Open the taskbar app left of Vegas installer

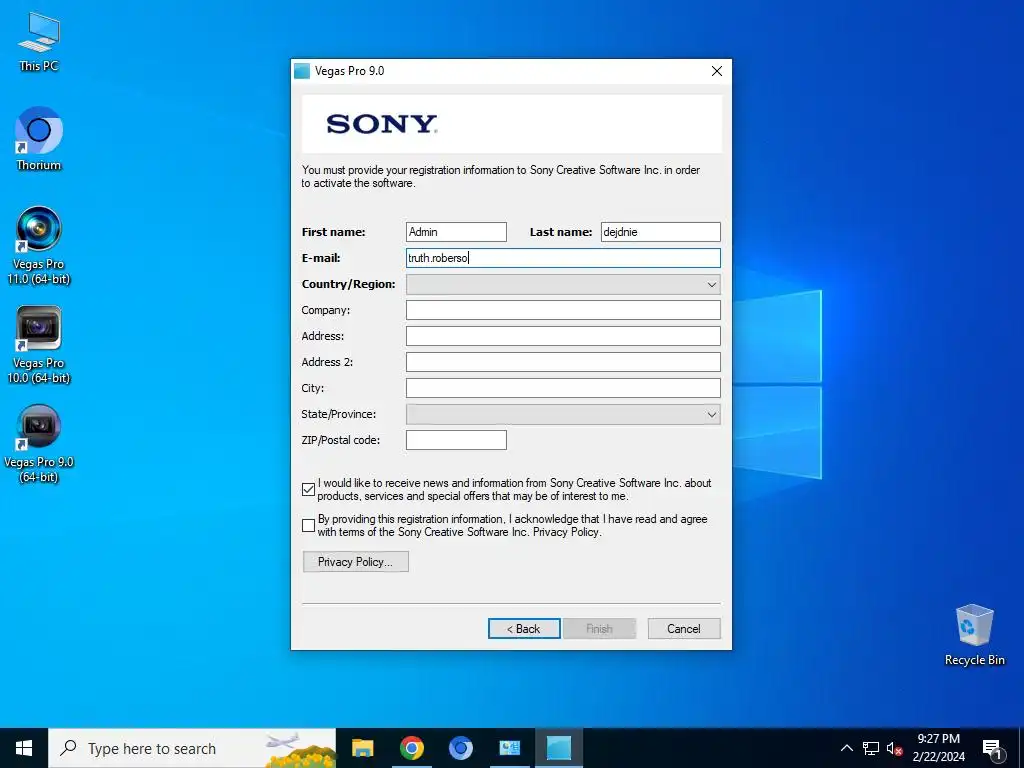[x=509, y=748]
